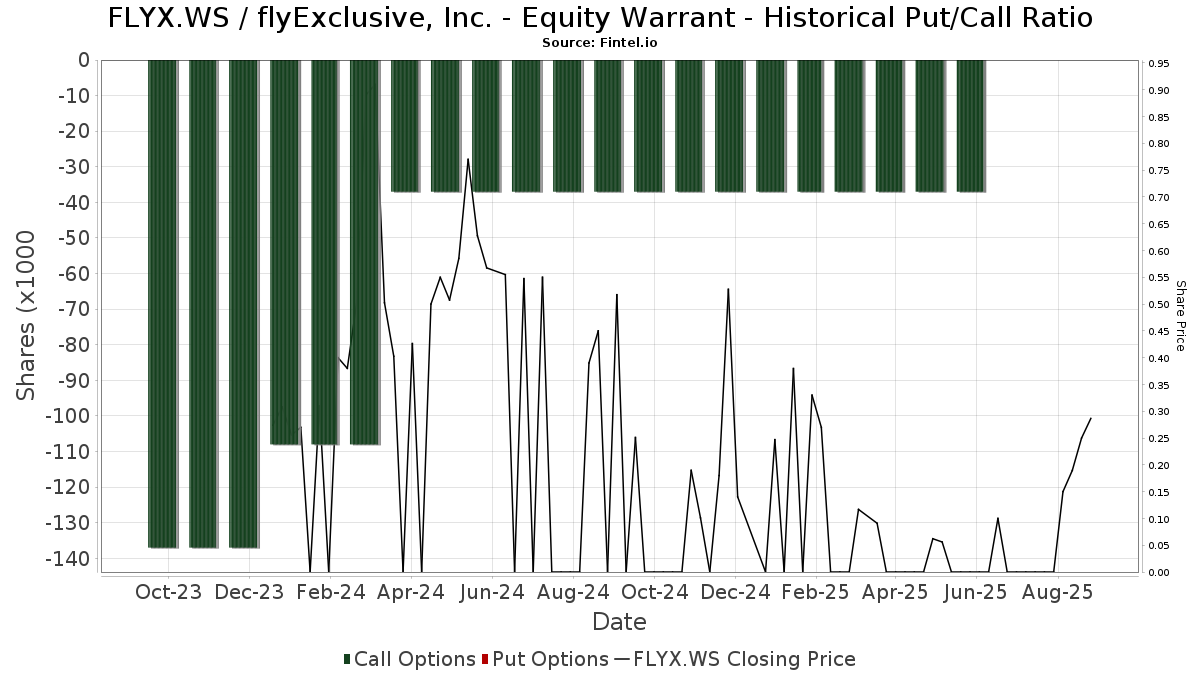The width and height of the screenshot is (1200, 675).
Task: Click the -140 value on the shares axis
Action: [x=66, y=558]
